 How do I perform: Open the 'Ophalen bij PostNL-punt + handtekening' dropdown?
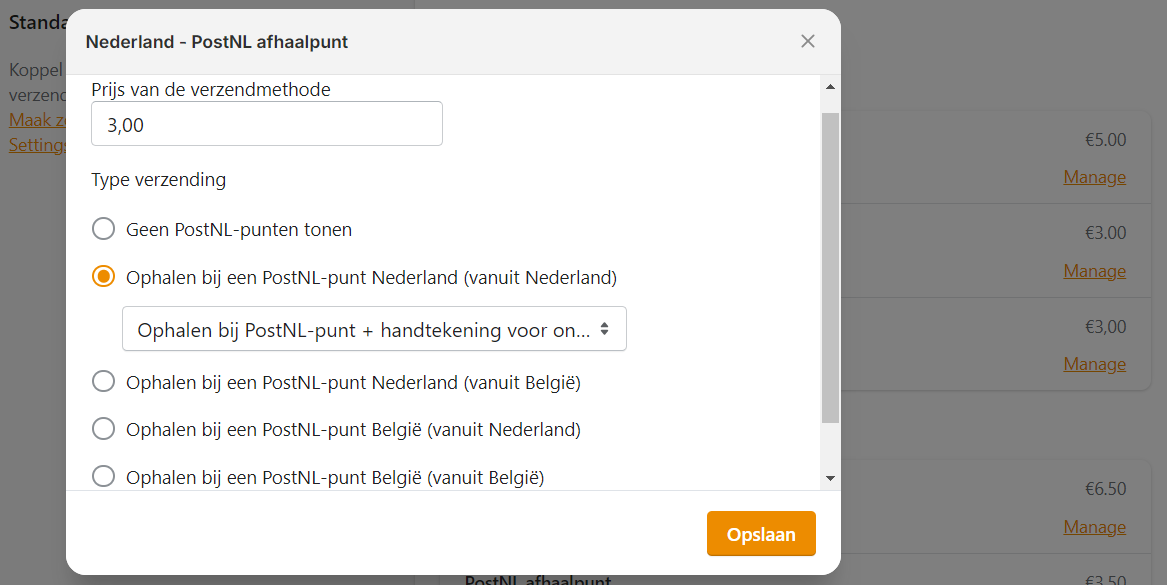(x=374, y=328)
